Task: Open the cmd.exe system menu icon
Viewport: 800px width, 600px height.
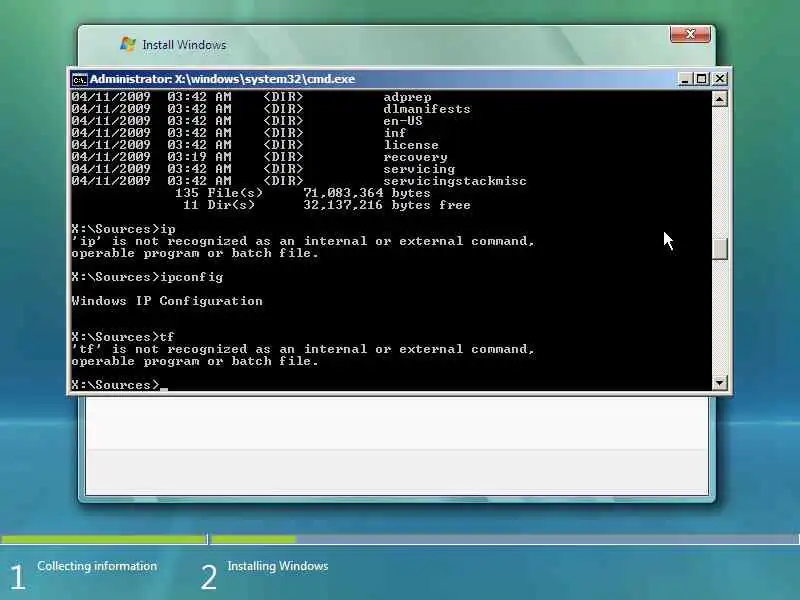Action: pyautogui.click(x=80, y=80)
